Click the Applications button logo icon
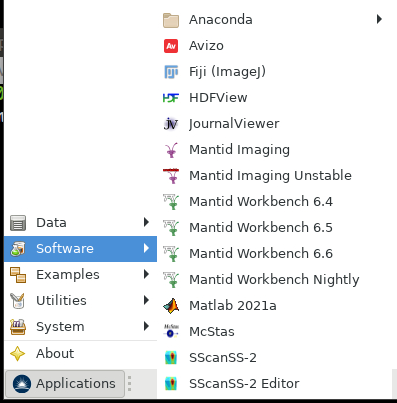The height and width of the screenshot is (403, 397). 22,384
